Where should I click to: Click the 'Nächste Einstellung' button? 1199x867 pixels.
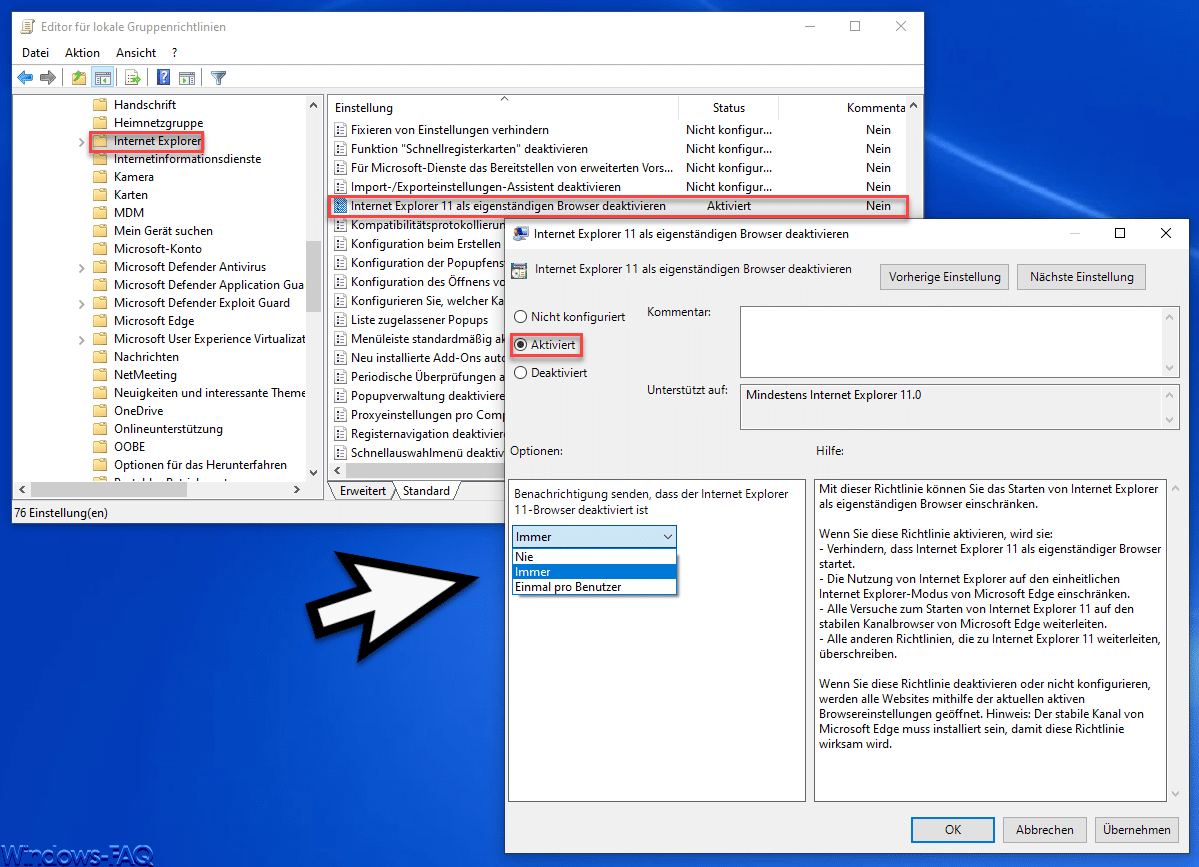1081,277
